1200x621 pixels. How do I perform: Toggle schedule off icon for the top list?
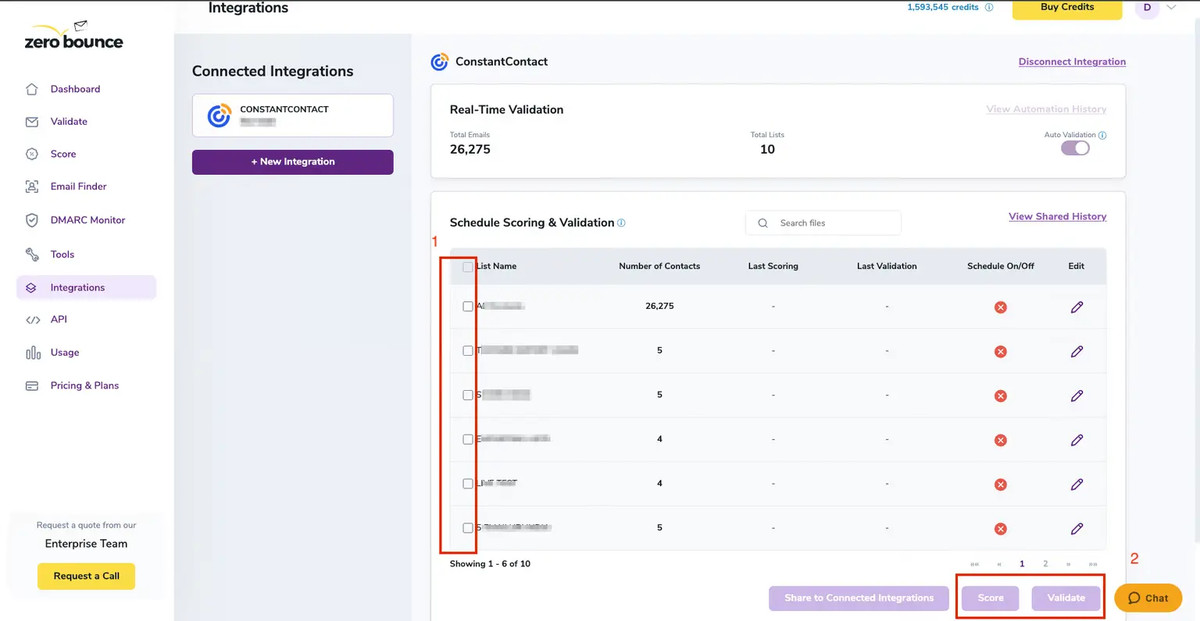[x=1000, y=307]
